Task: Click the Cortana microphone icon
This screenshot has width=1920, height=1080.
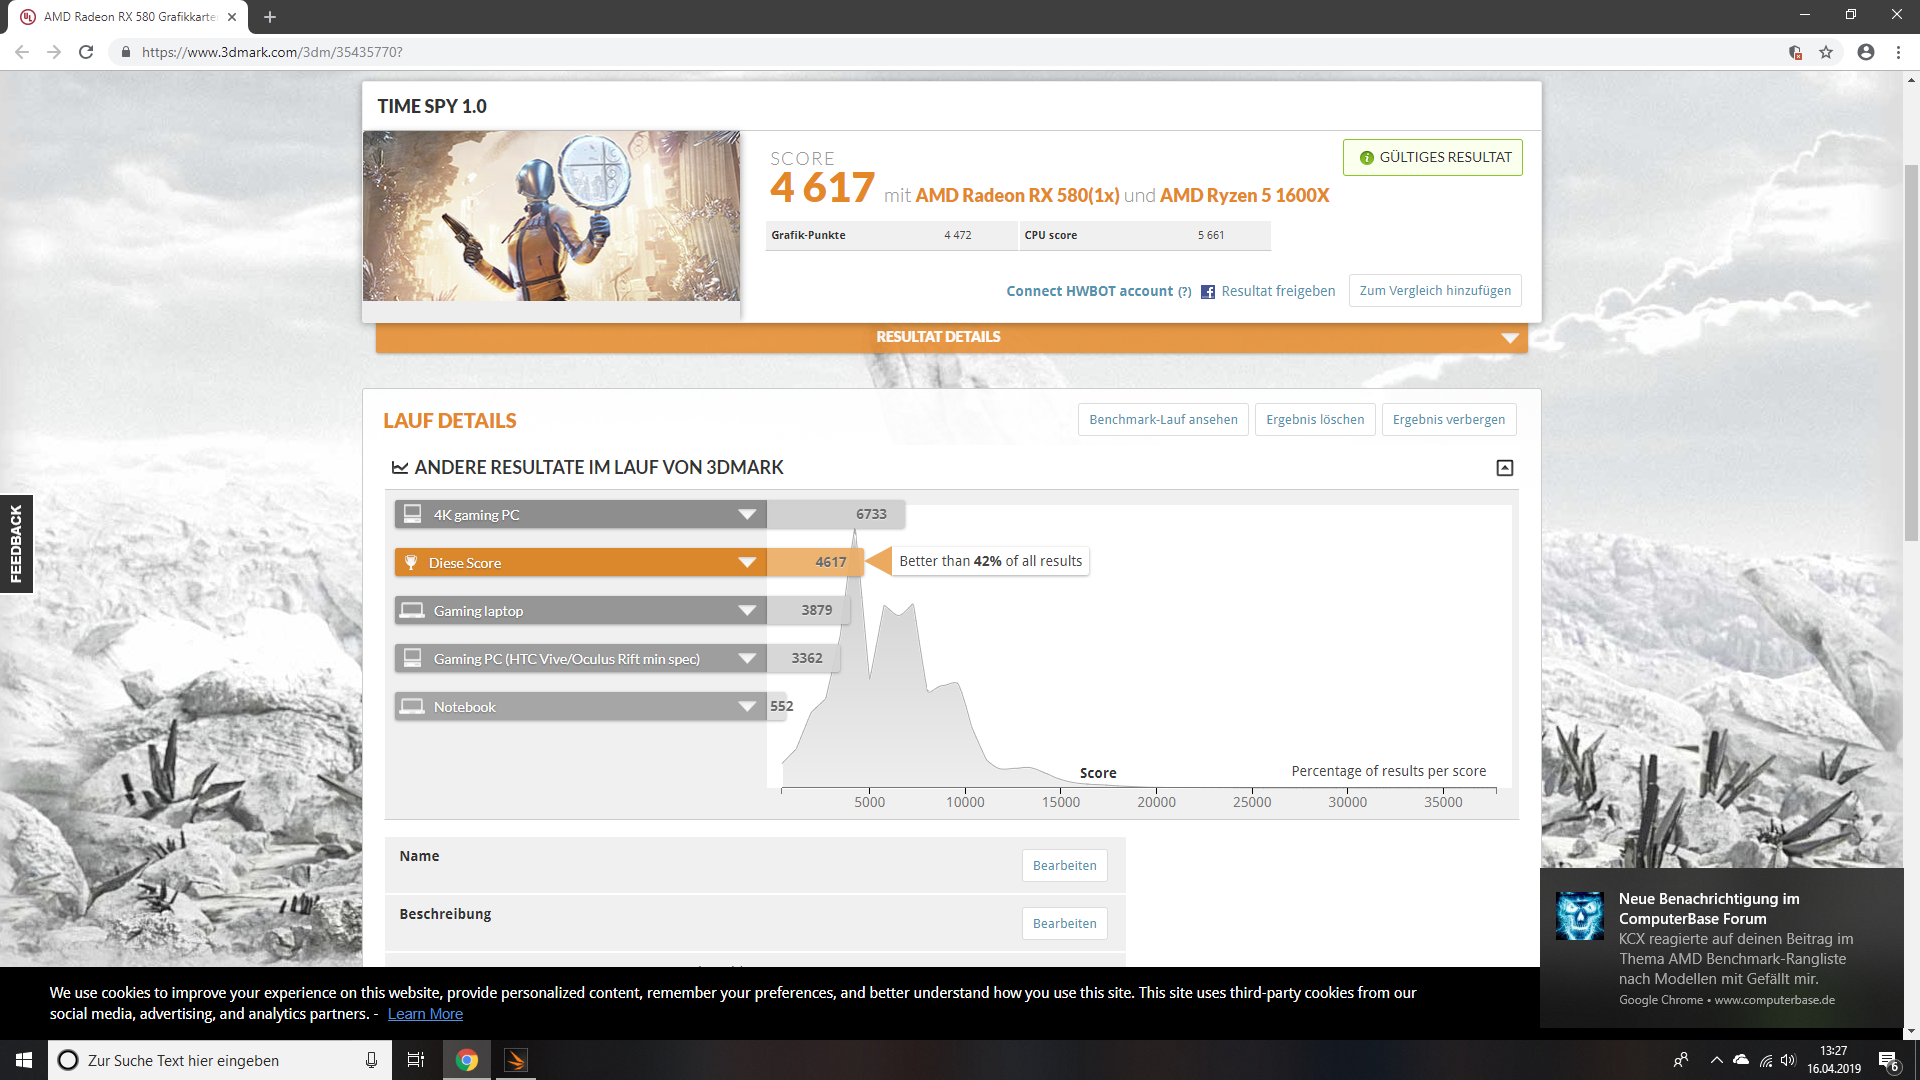Action: (x=371, y=1060)
